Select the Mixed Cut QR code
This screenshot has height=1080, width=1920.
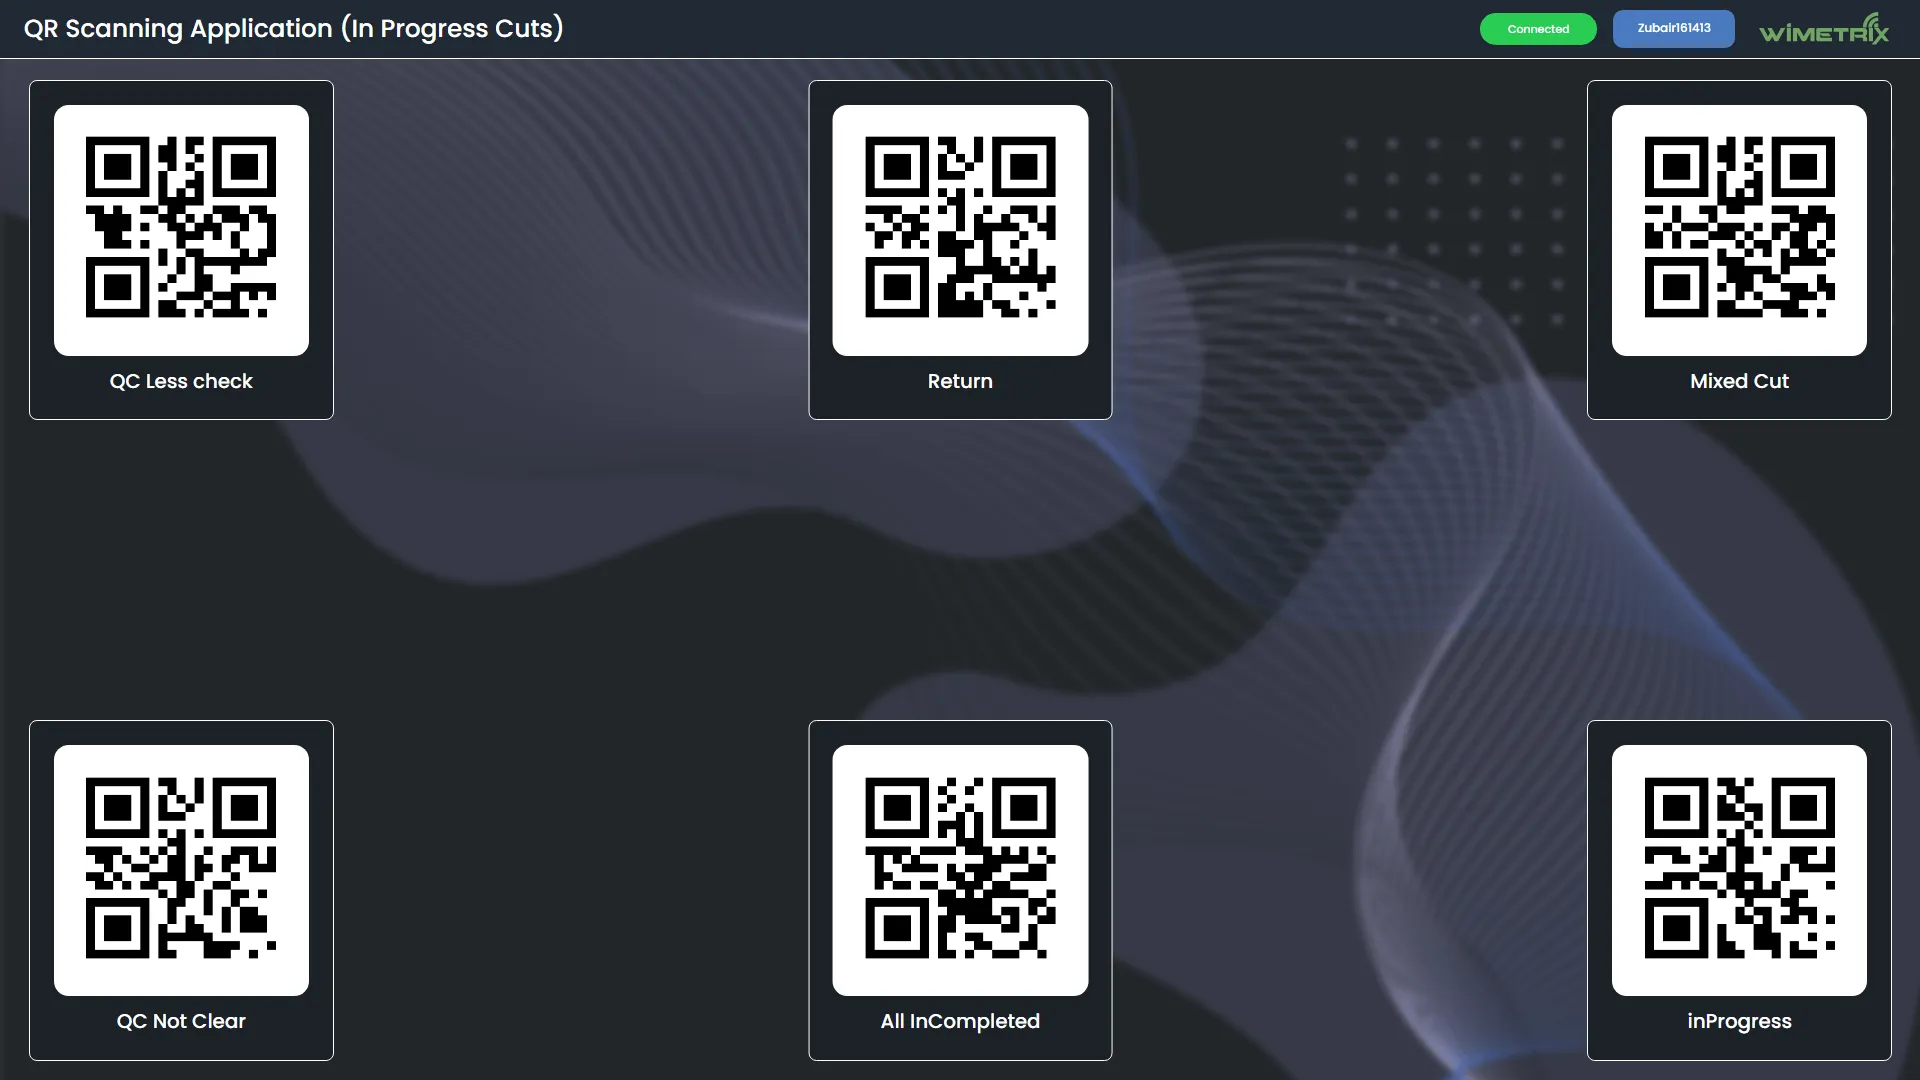click(x=1739, y=229)
